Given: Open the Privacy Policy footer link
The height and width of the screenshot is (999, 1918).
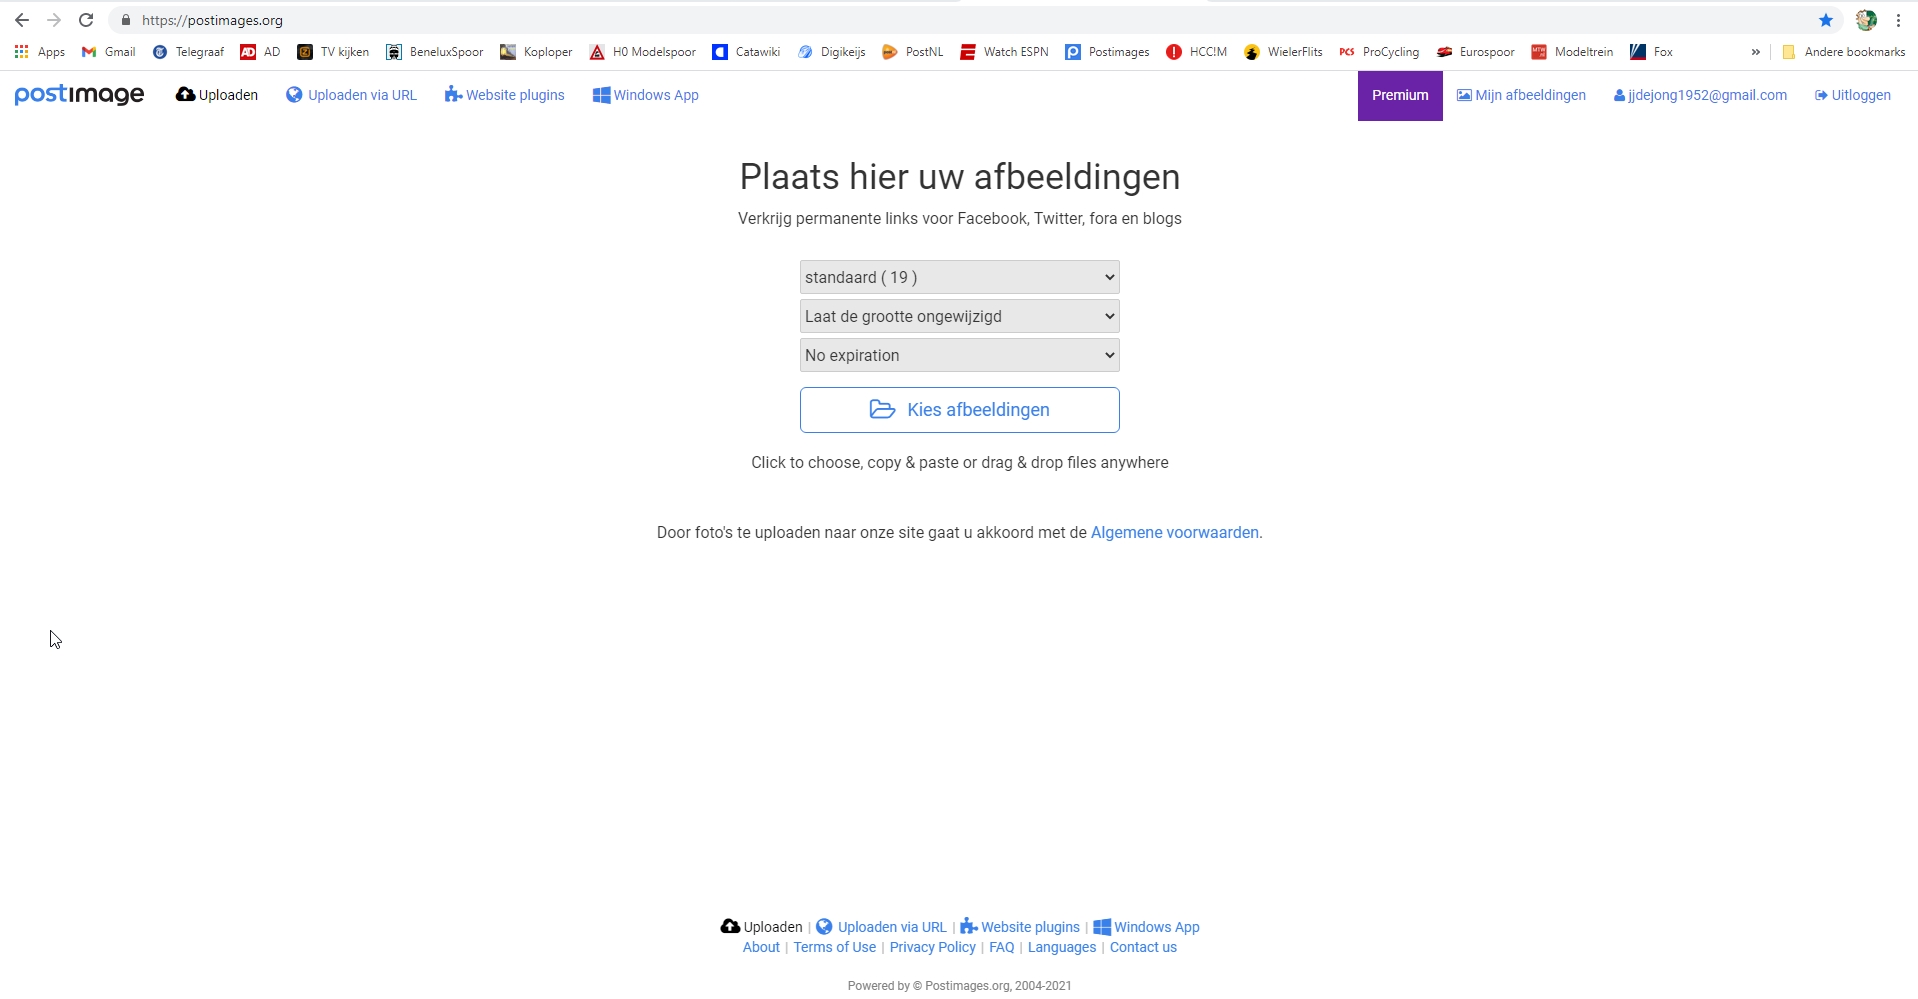Looking at the screenshot, I should point(932,947).
